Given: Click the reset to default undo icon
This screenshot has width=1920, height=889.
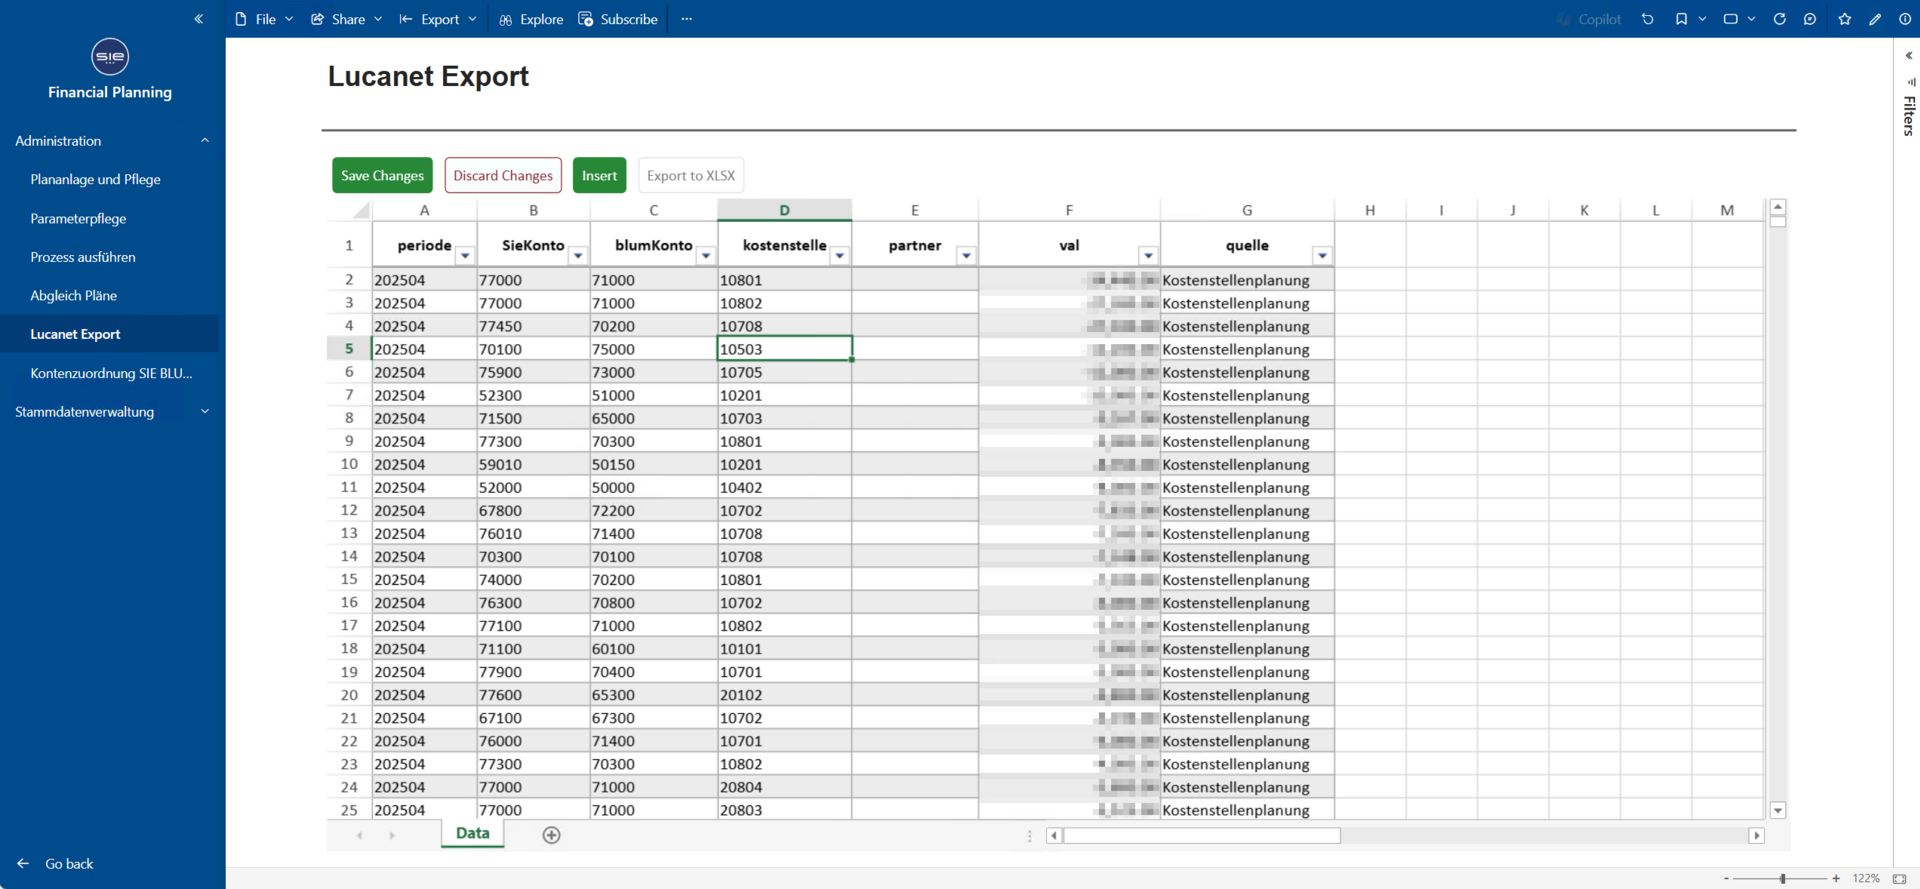Looking at the screenshot, I should 1647,19.
